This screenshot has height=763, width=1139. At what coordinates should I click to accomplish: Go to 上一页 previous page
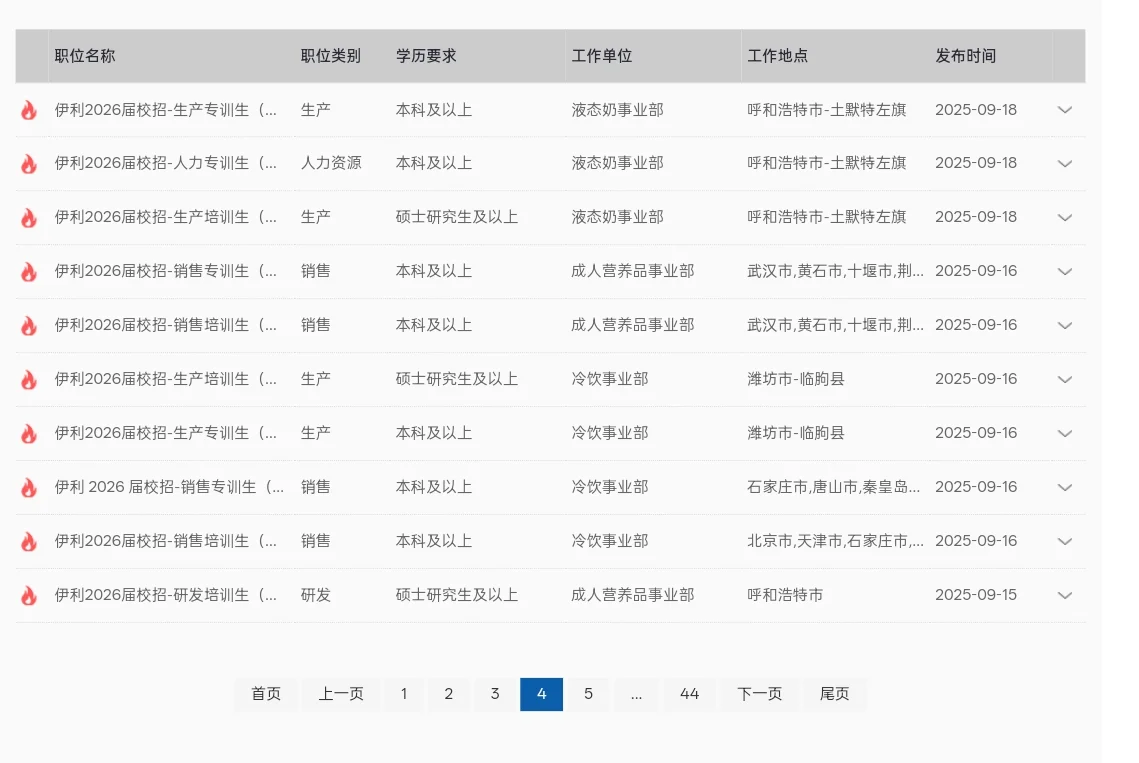(341, 694)
